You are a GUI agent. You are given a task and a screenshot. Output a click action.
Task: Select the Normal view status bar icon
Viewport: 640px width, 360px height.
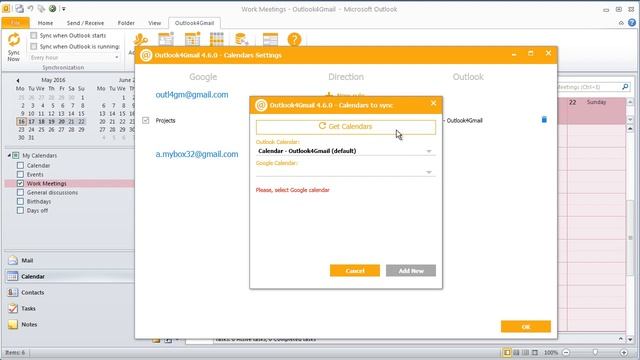(507, 352)
